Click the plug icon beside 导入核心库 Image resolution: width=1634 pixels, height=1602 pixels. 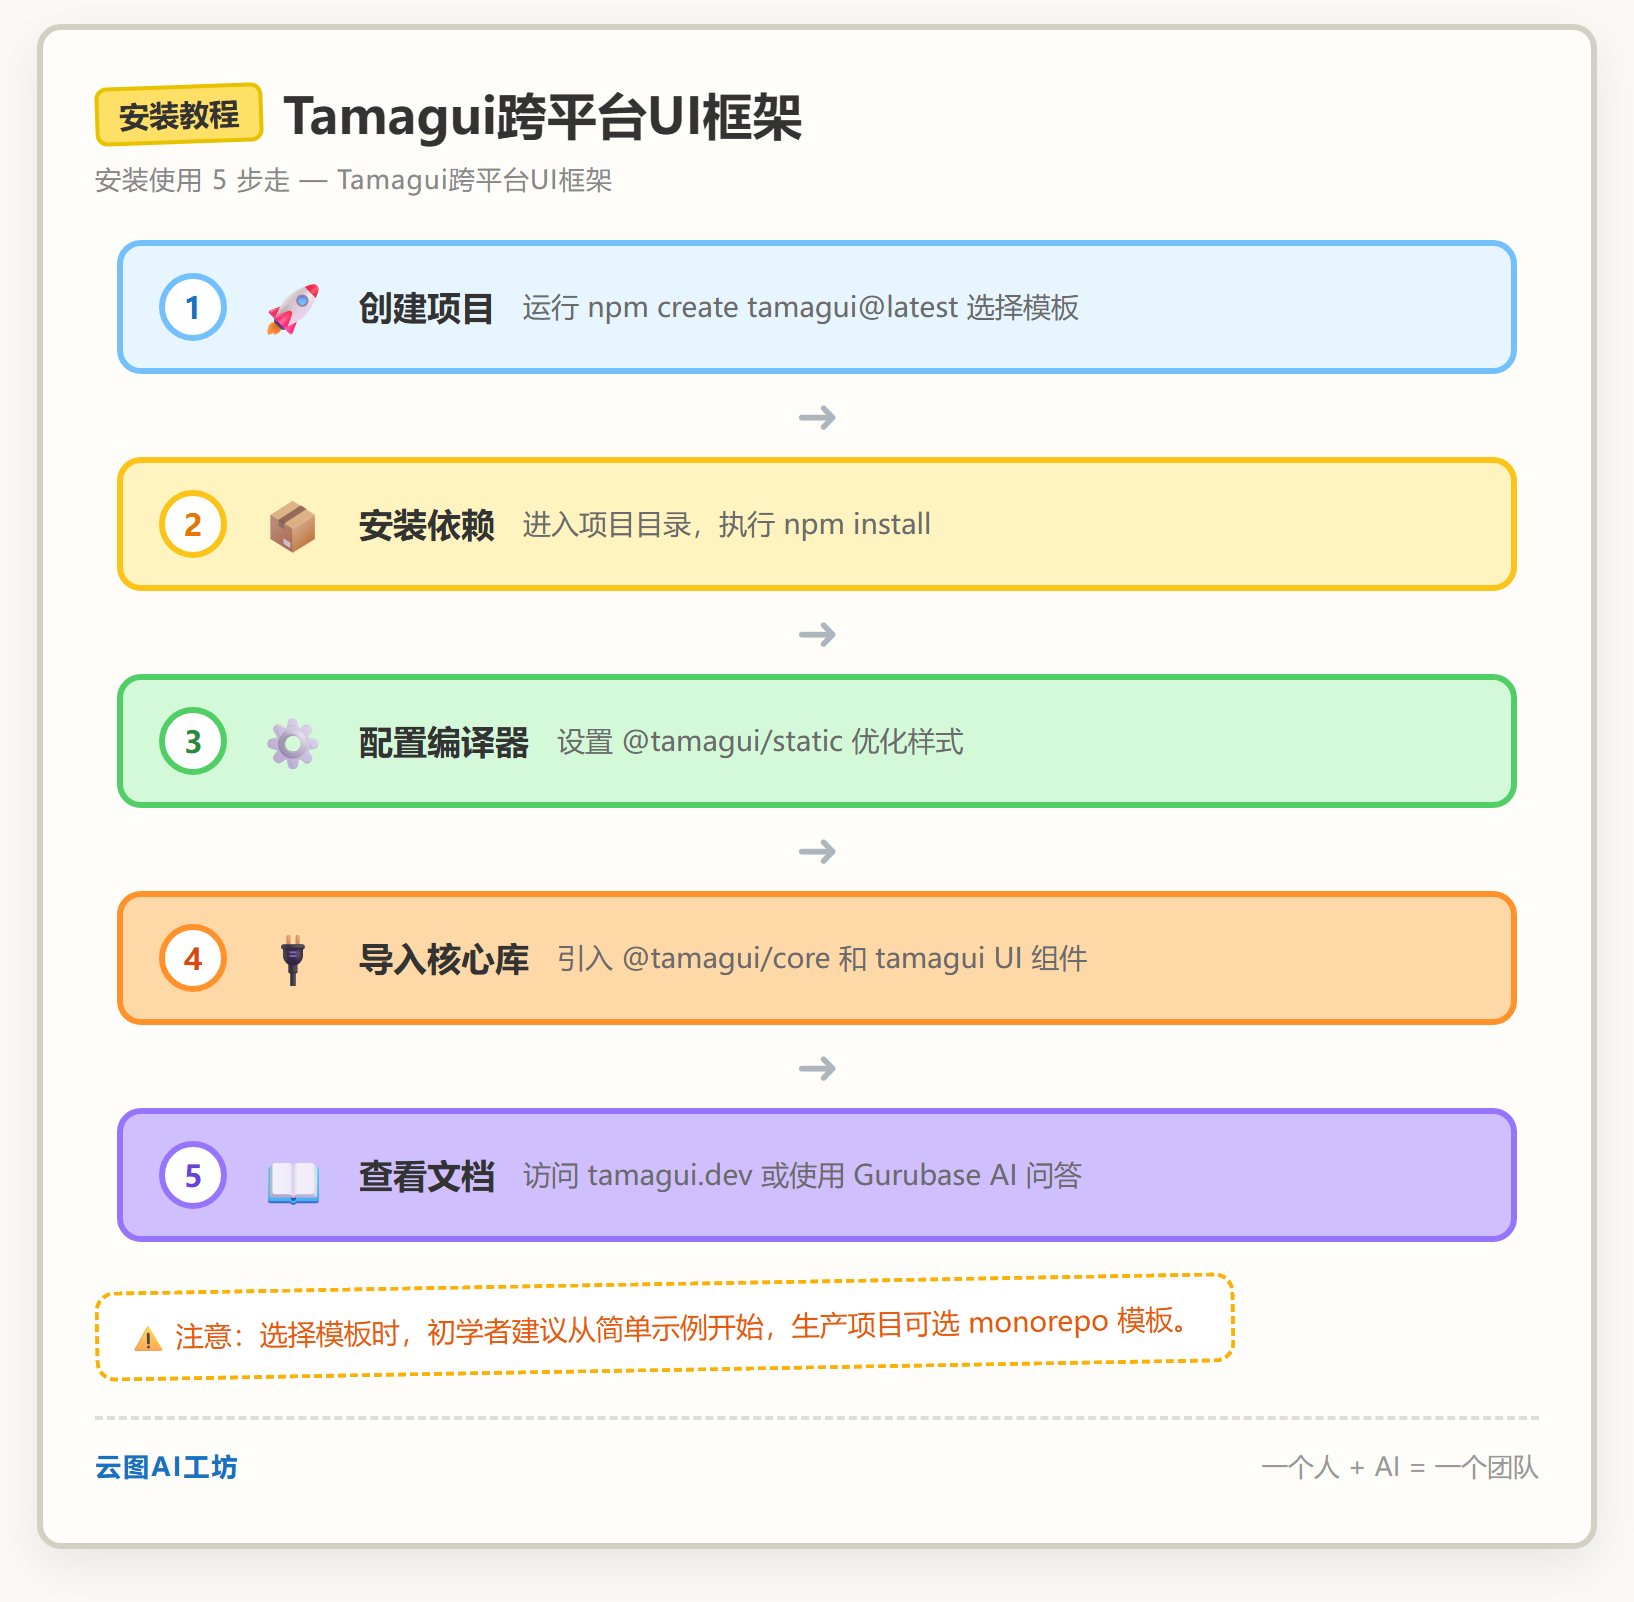[293, 959]
